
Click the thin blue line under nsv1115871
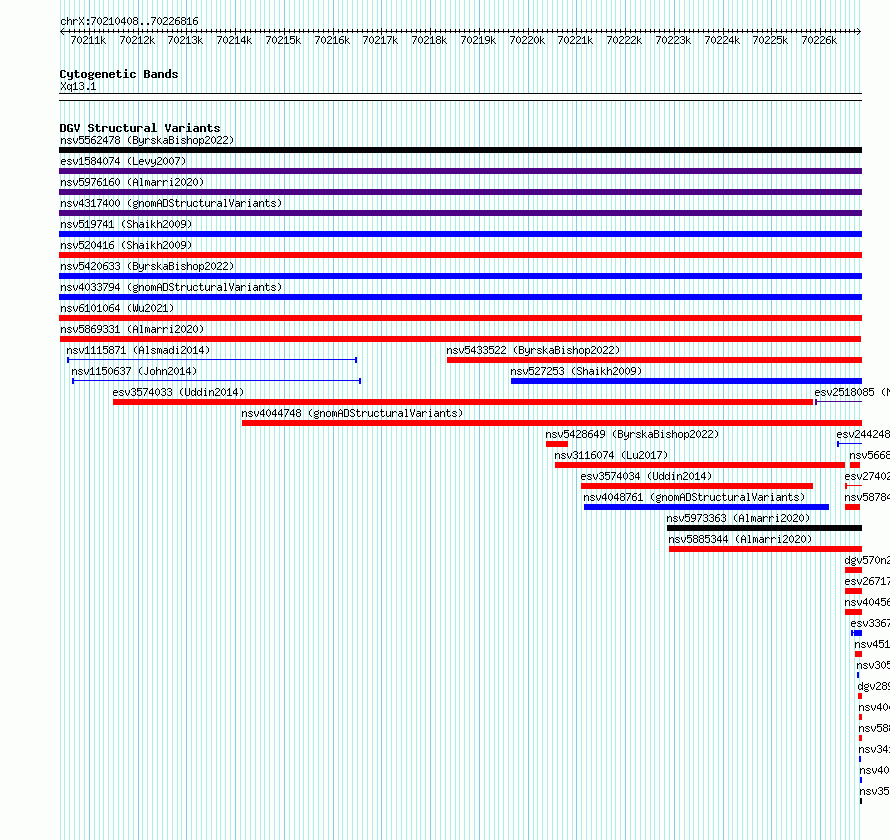pos(212,360)
